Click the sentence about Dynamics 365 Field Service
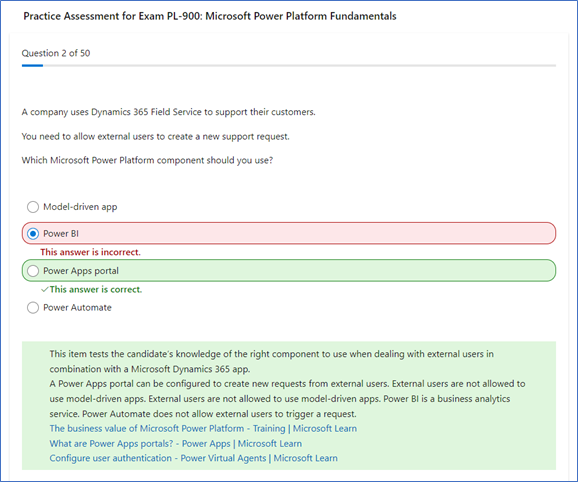 [x=168, y=112]
